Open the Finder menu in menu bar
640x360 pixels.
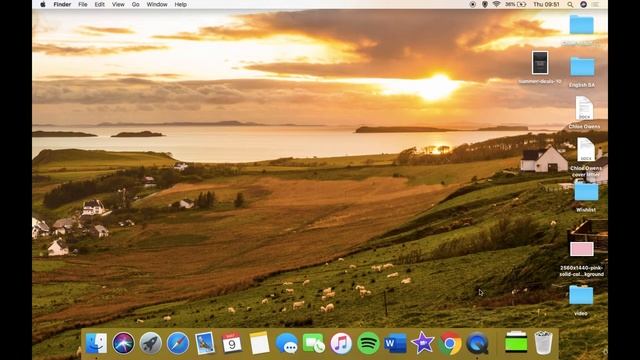[x=62, y=4]
